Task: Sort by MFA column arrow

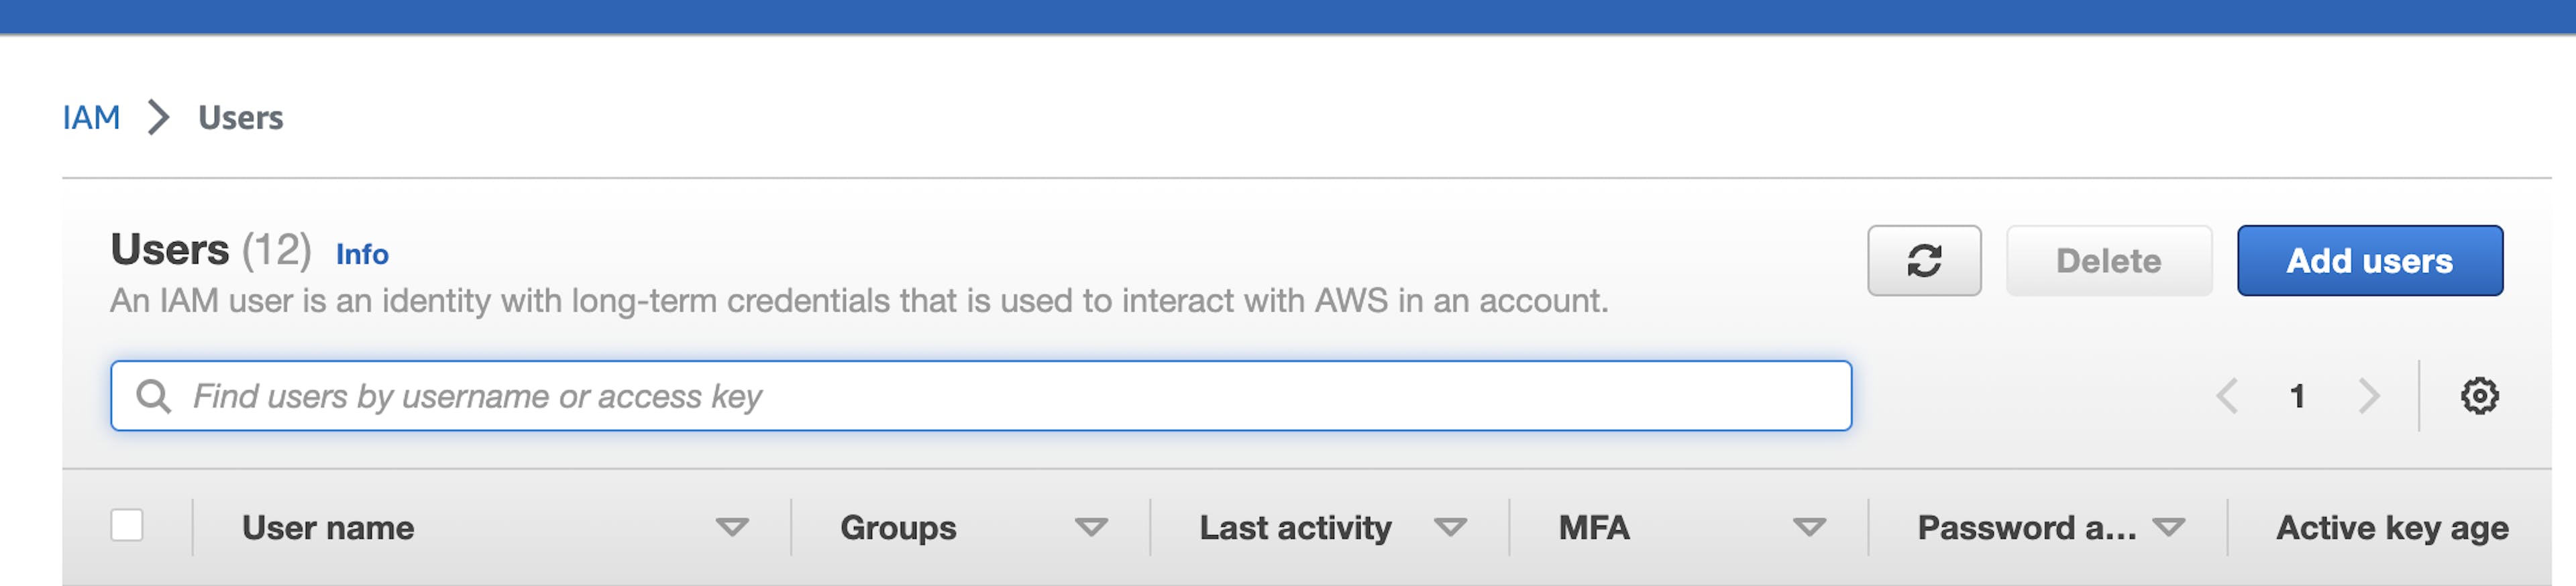Action: (1809, 527)
